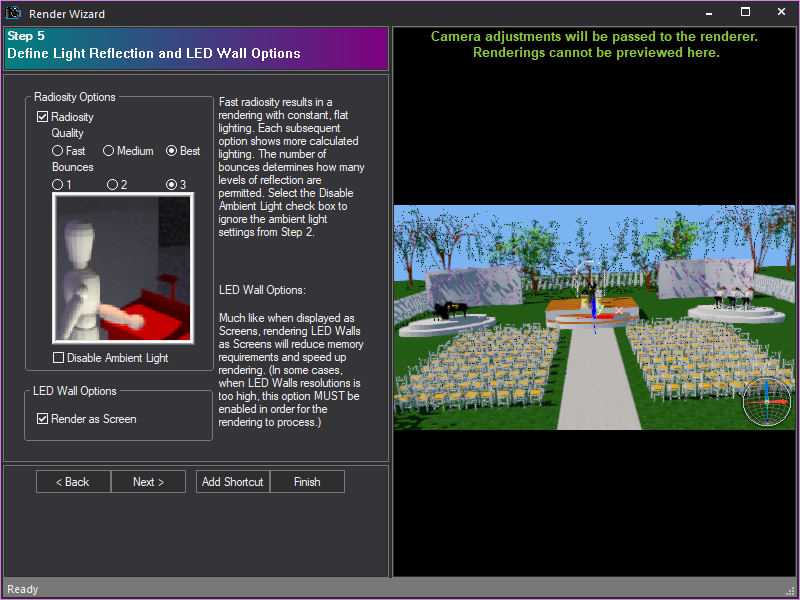800x600 pixels.
Task: Click the view orientation compass gizmo
Action: click(768, 402)
